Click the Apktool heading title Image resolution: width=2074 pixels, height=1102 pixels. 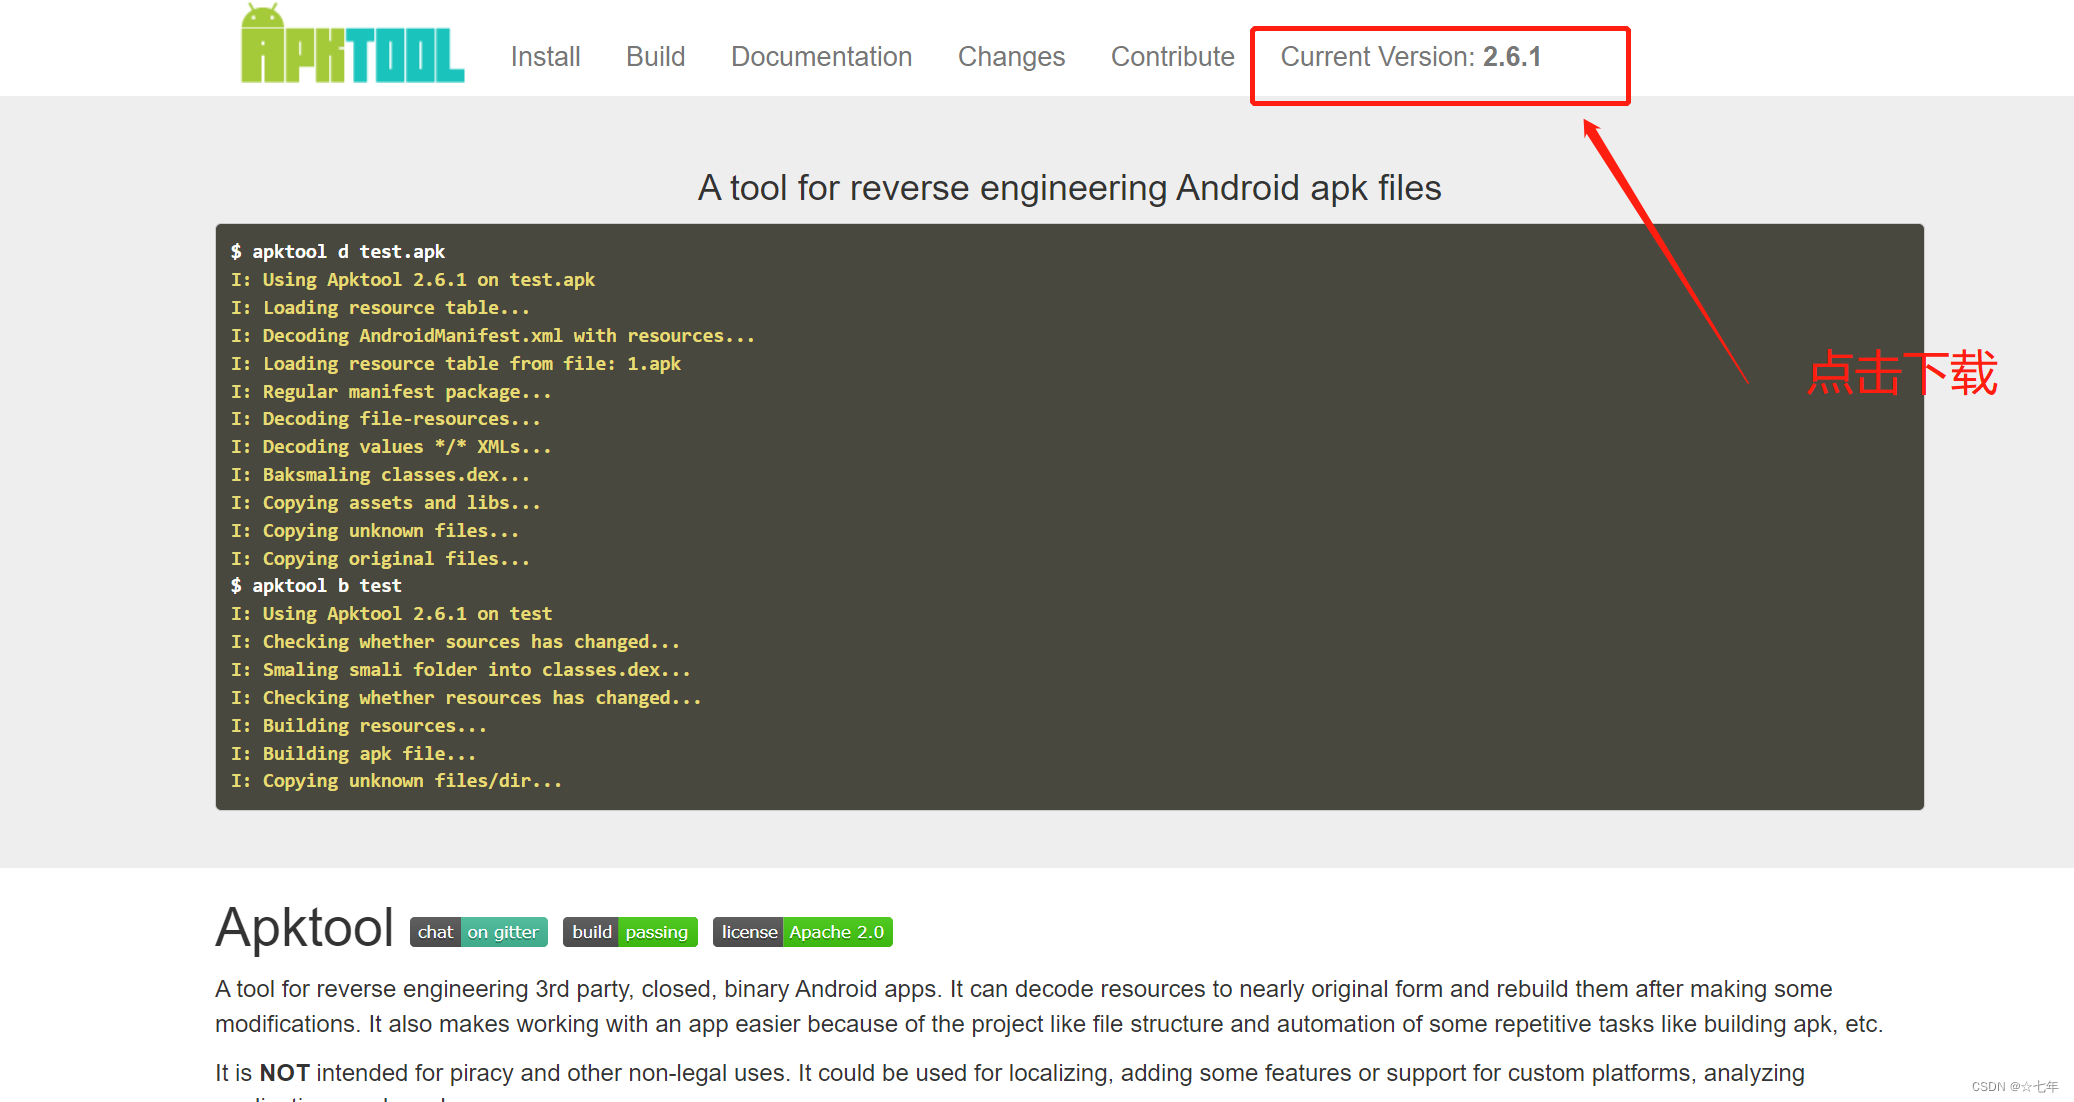(305, 928)
